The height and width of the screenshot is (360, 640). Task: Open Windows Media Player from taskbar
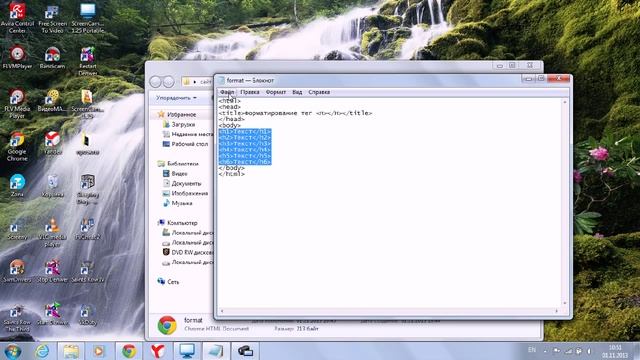[99, 351]
